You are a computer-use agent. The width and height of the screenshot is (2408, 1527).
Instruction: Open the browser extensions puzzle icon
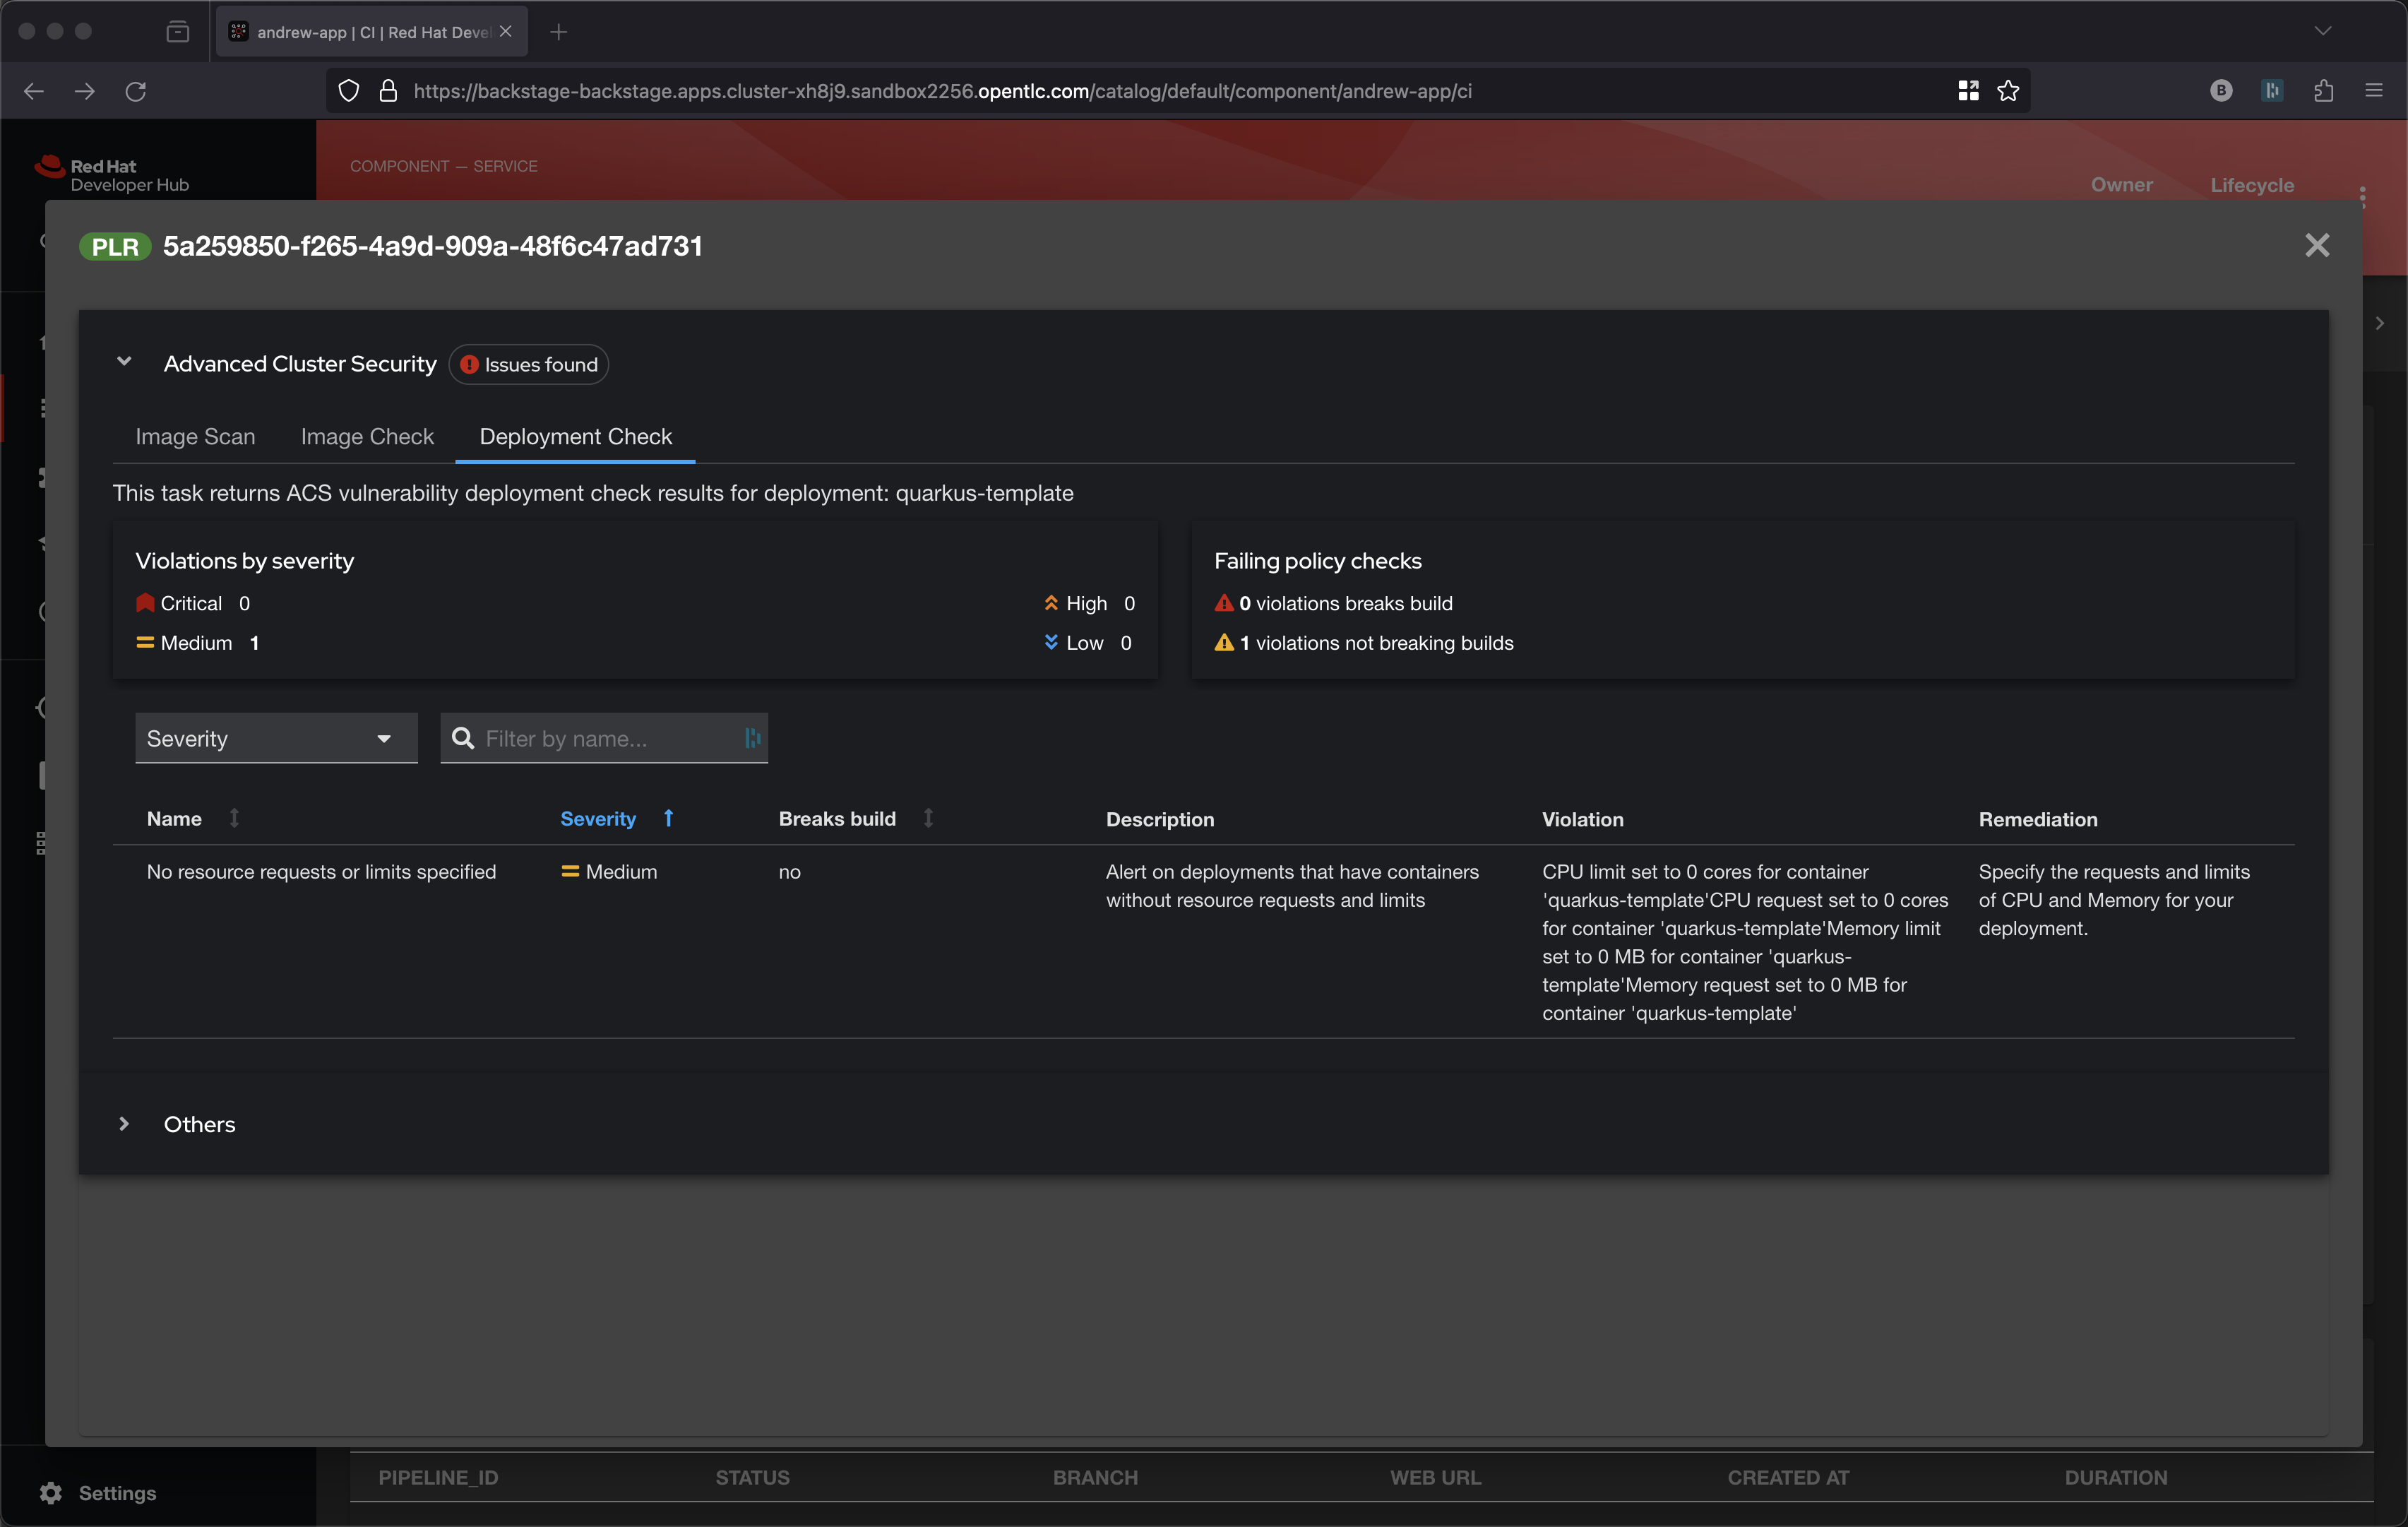pos(2323,91)
